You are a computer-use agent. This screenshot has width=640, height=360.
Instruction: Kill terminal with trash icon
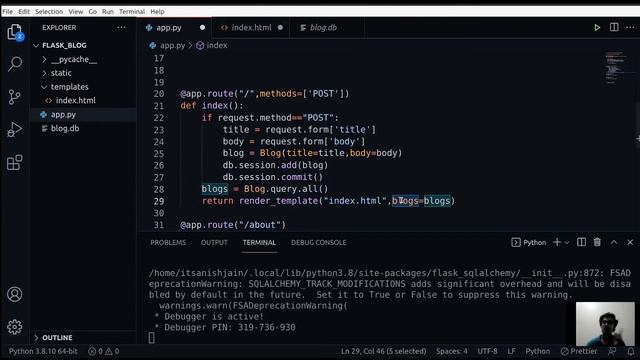tap(597, 242)
